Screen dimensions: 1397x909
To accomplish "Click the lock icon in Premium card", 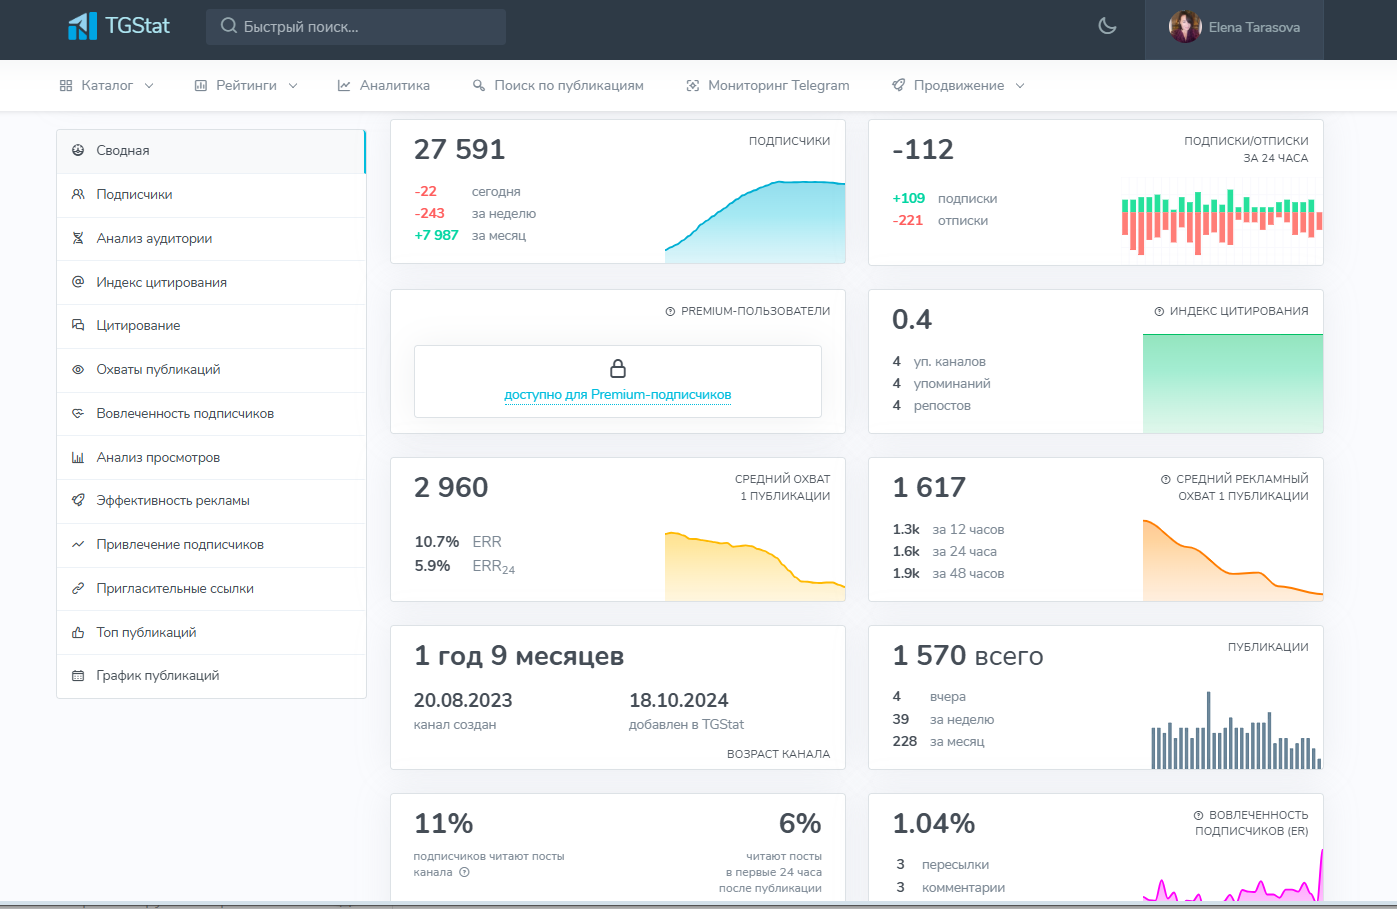I will (618, 368).
